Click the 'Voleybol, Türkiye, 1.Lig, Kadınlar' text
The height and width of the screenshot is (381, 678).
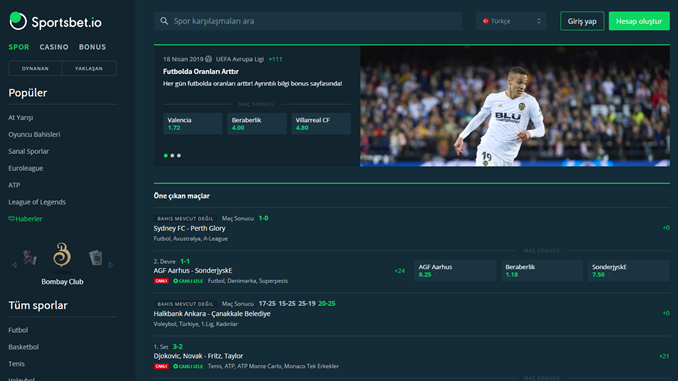pyautogui.click(x=195, y=324)
